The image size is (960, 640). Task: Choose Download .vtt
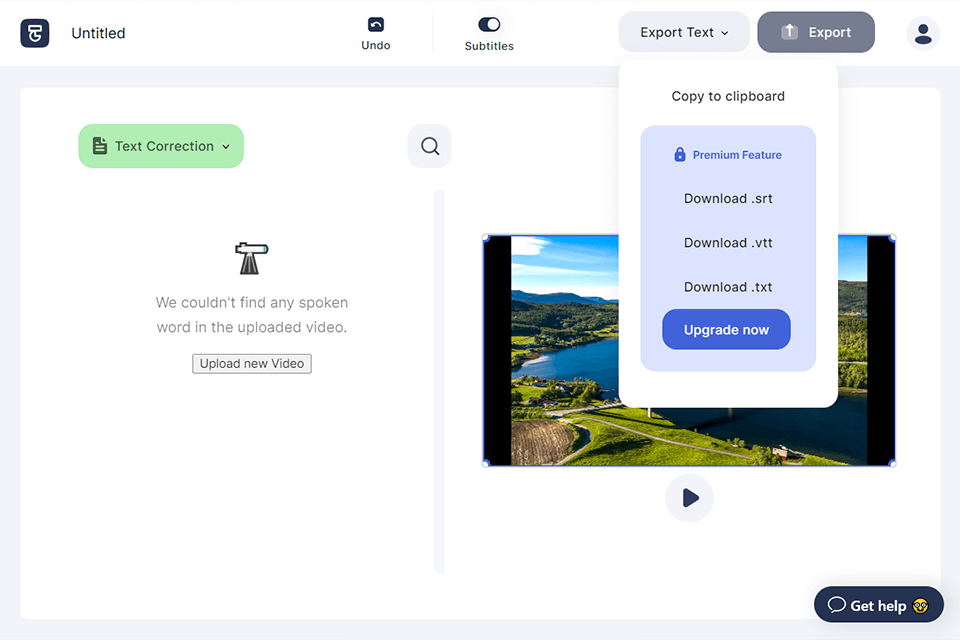tap(728, 243)
